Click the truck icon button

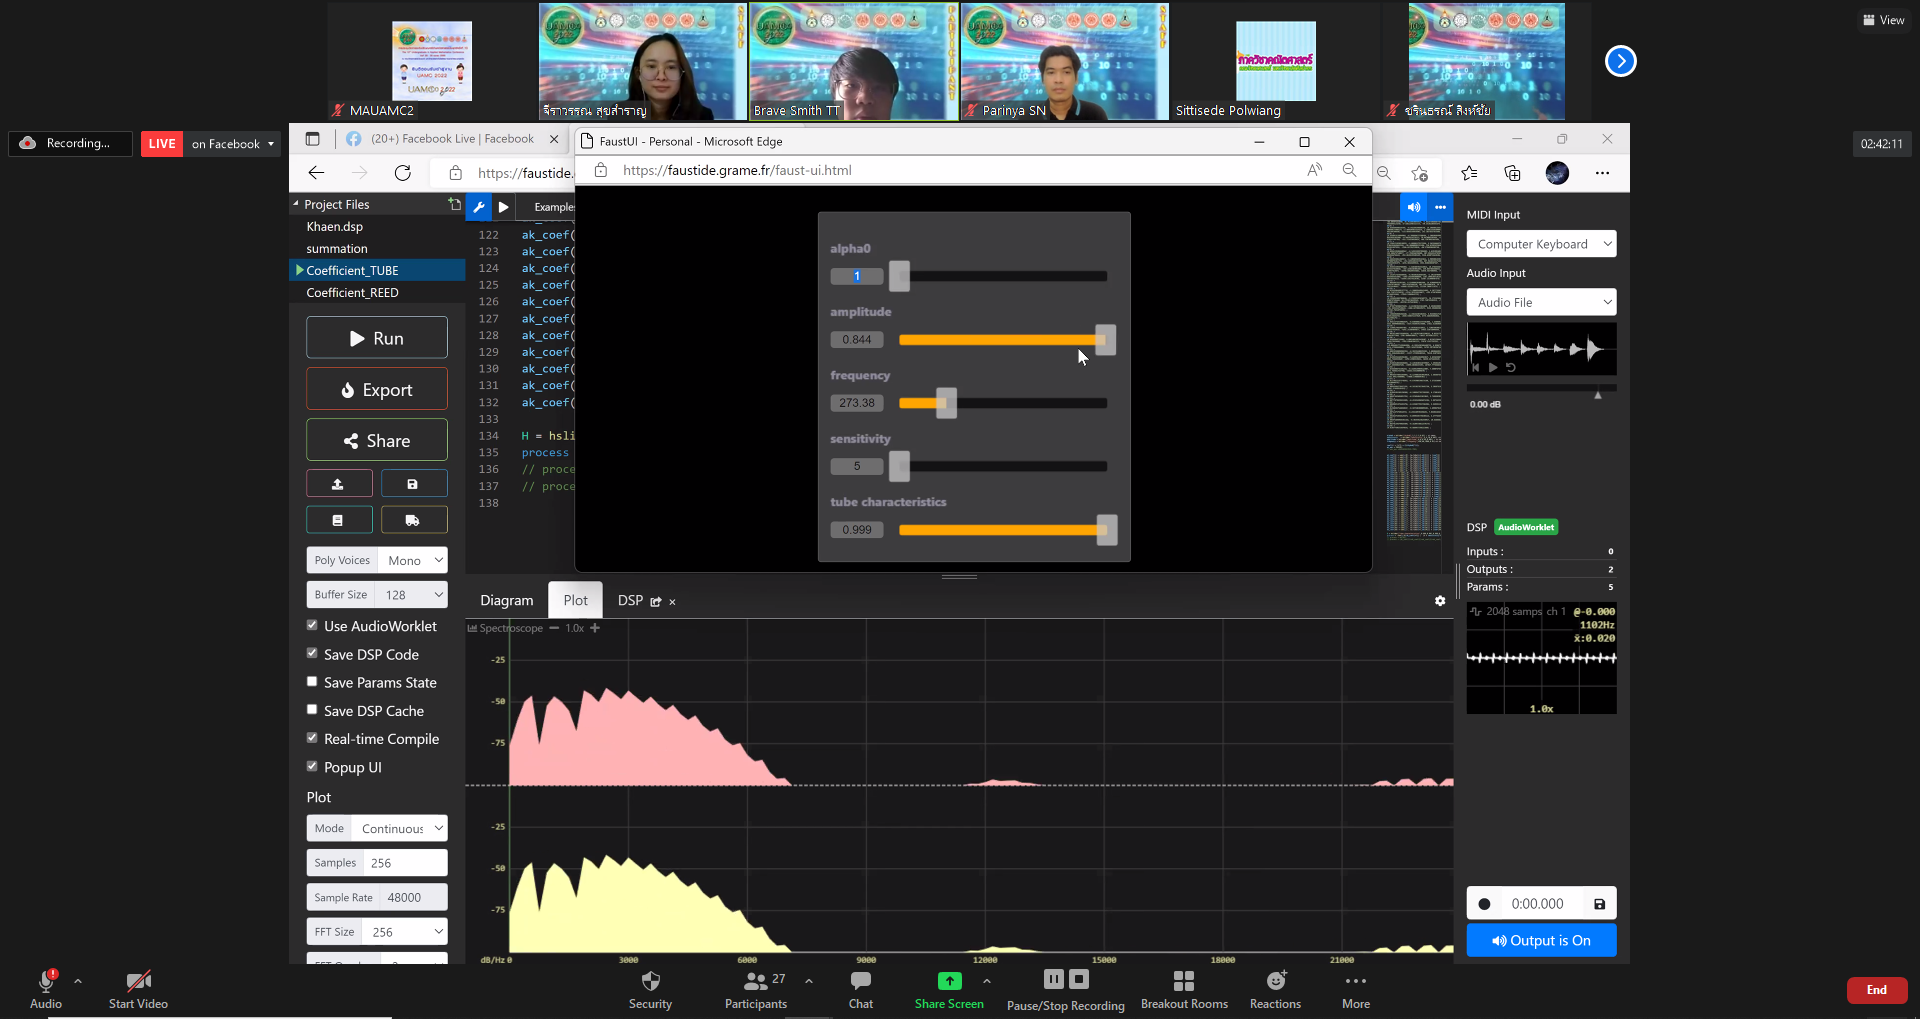pos(413,520)
